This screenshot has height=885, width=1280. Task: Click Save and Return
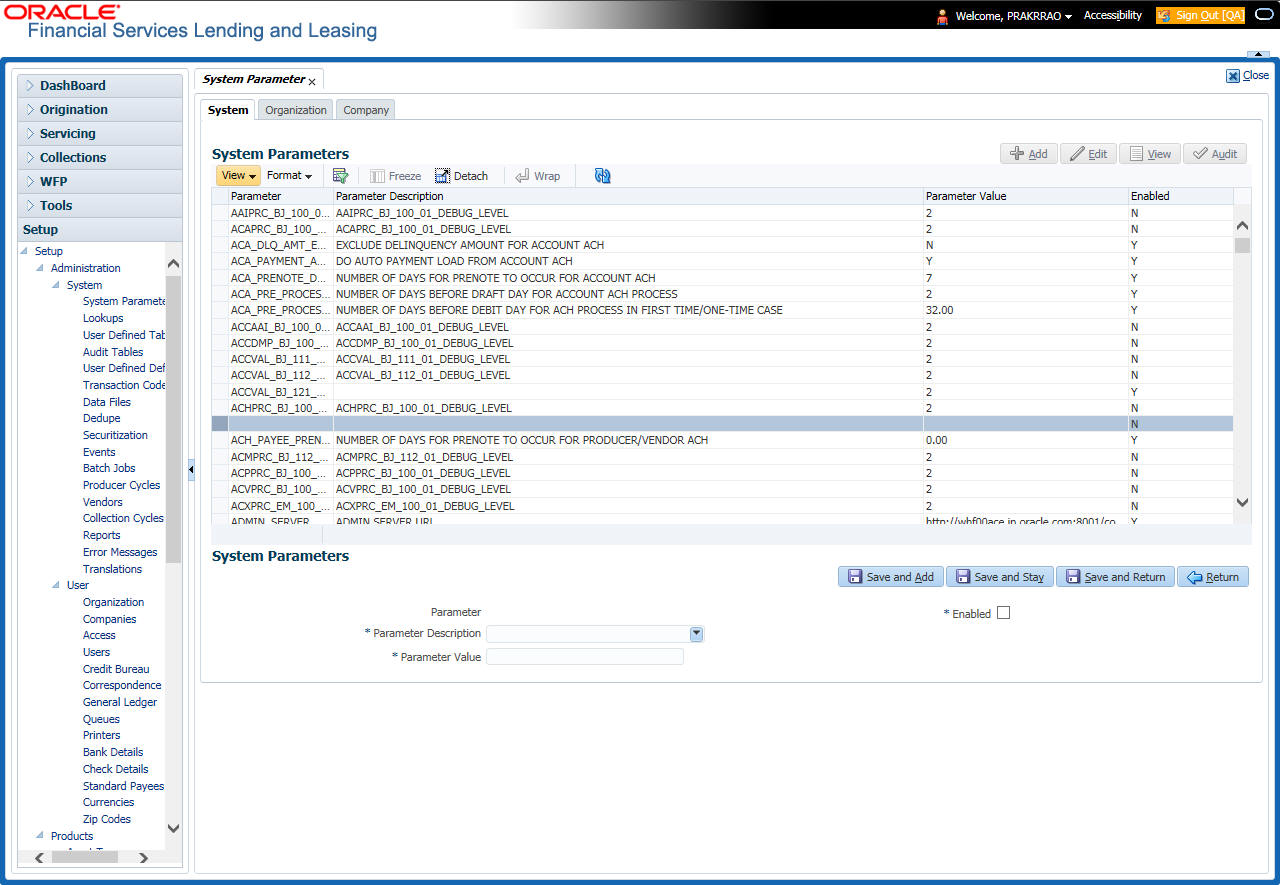(1116, 577)
